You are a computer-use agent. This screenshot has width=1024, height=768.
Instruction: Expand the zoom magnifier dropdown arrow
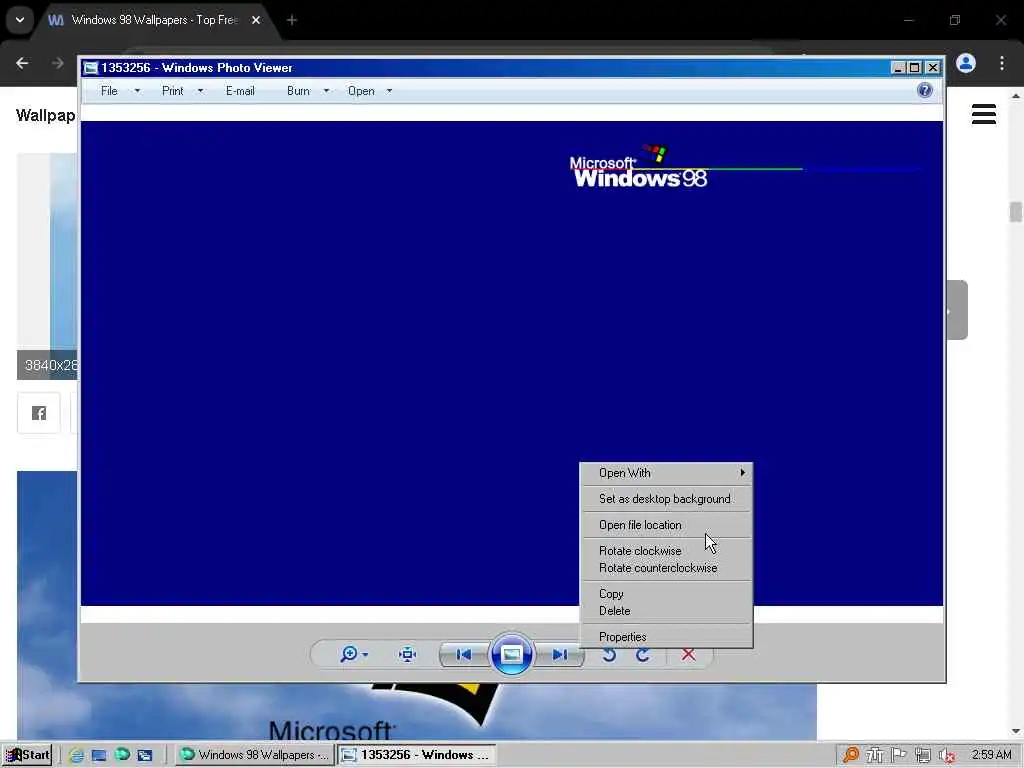pos(365,654)
